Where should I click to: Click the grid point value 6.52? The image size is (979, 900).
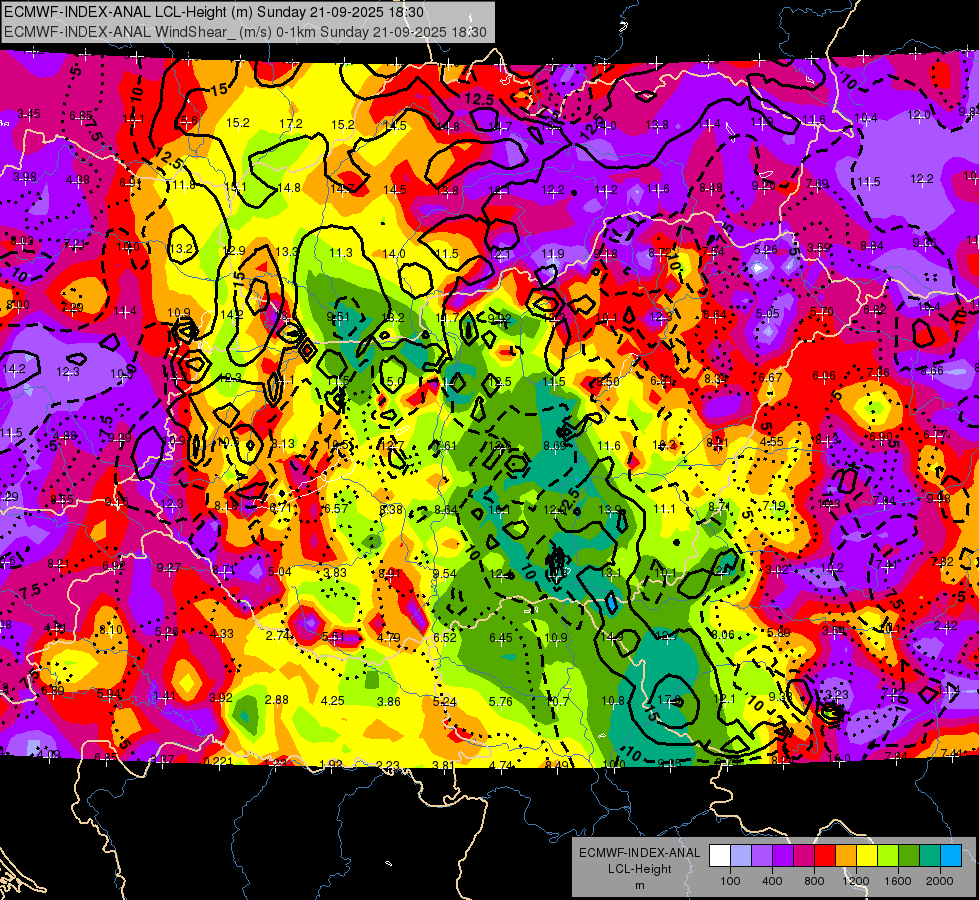tap(445, 638)
